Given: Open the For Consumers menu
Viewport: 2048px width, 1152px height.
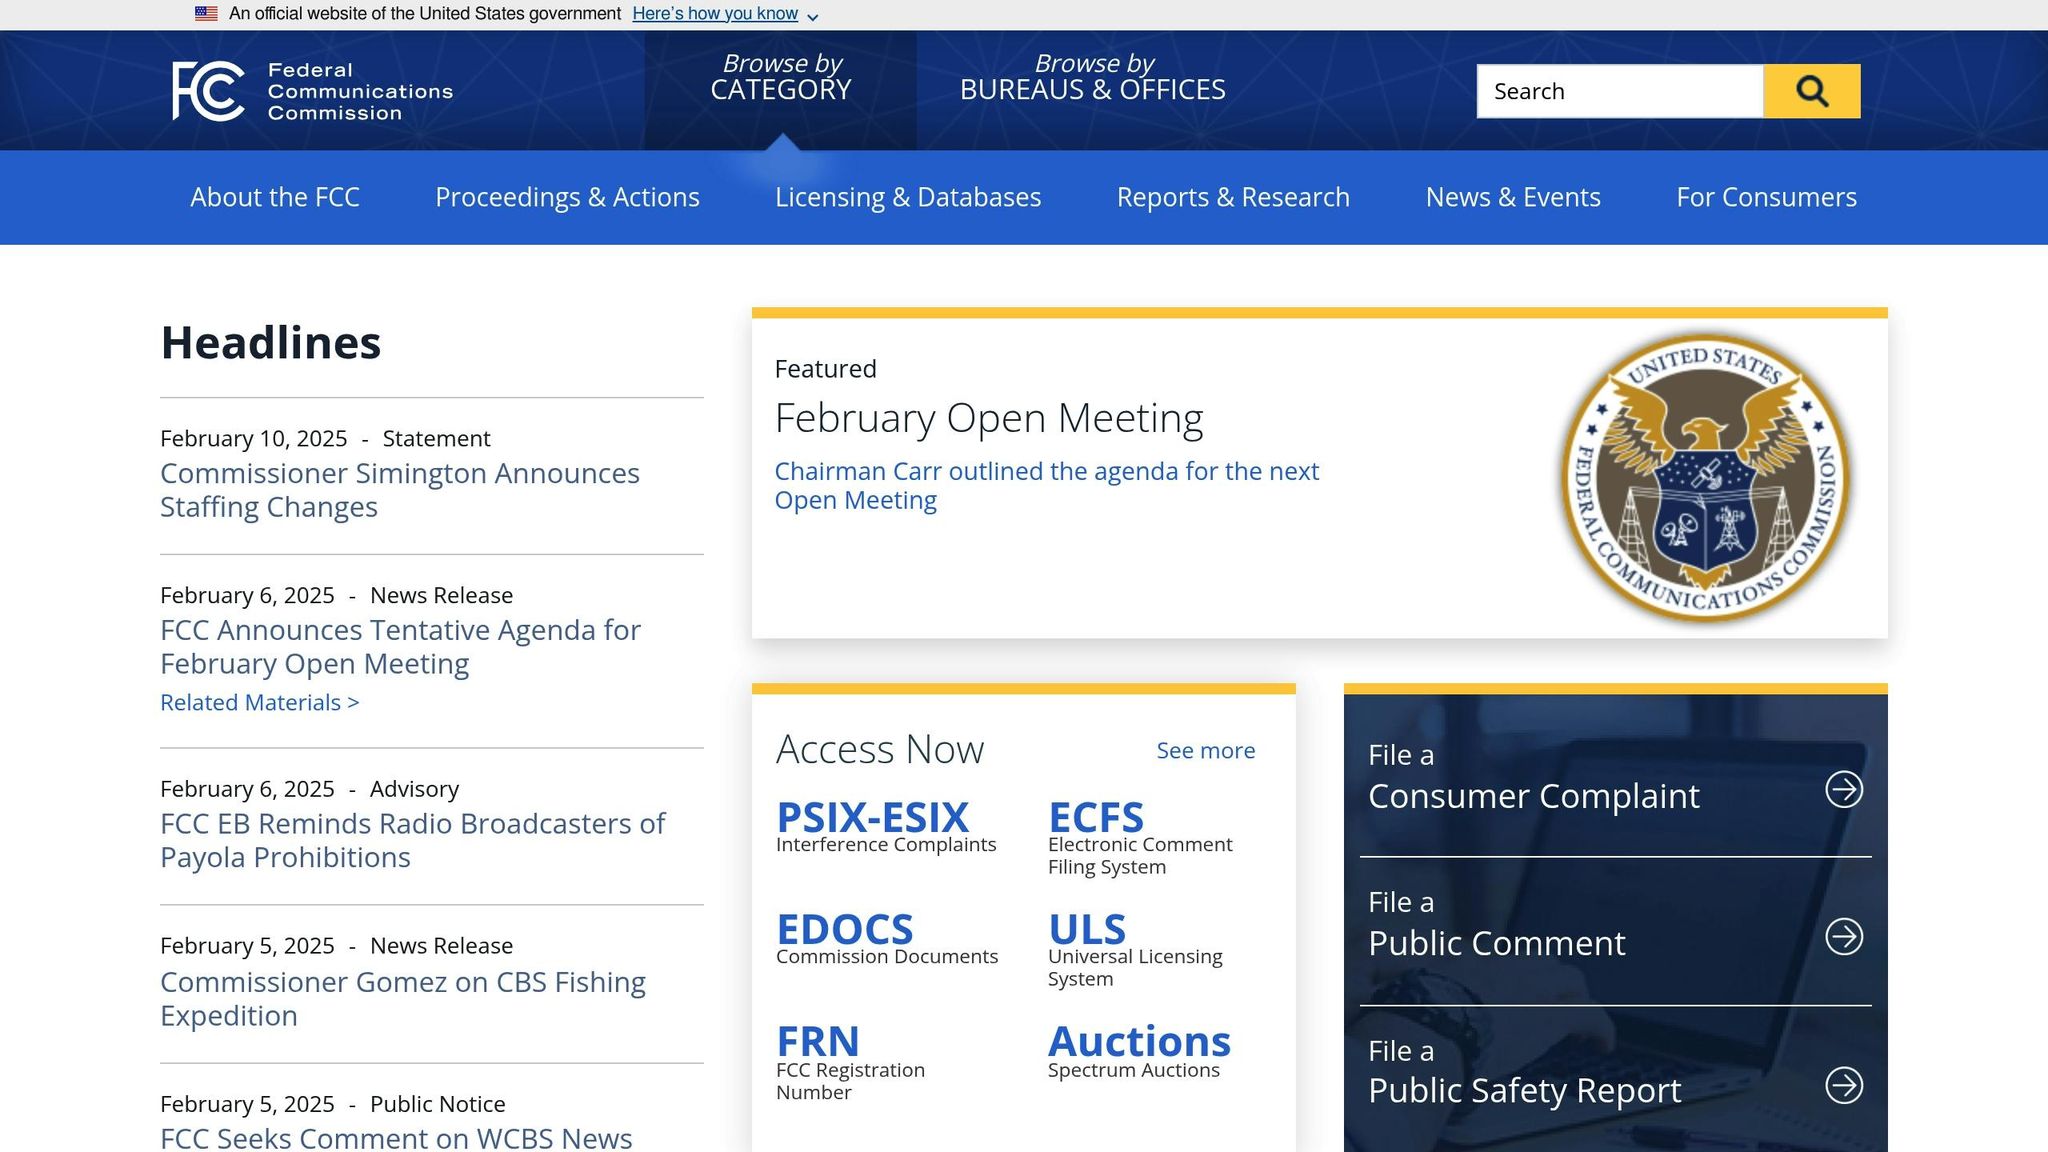Looking at the screenshot, I should tap(1767, 197).
